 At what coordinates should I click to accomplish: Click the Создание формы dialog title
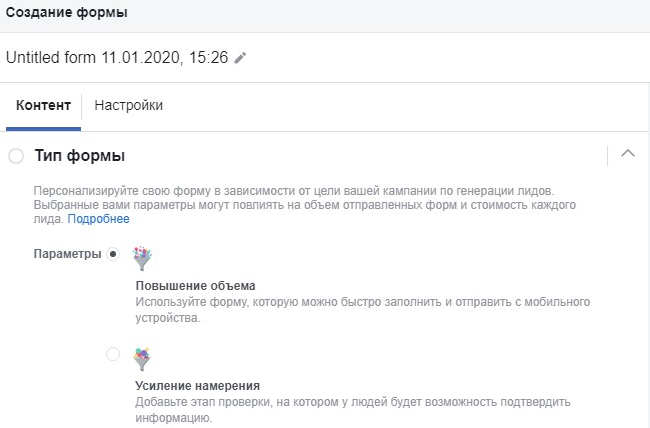pos(66,12)
